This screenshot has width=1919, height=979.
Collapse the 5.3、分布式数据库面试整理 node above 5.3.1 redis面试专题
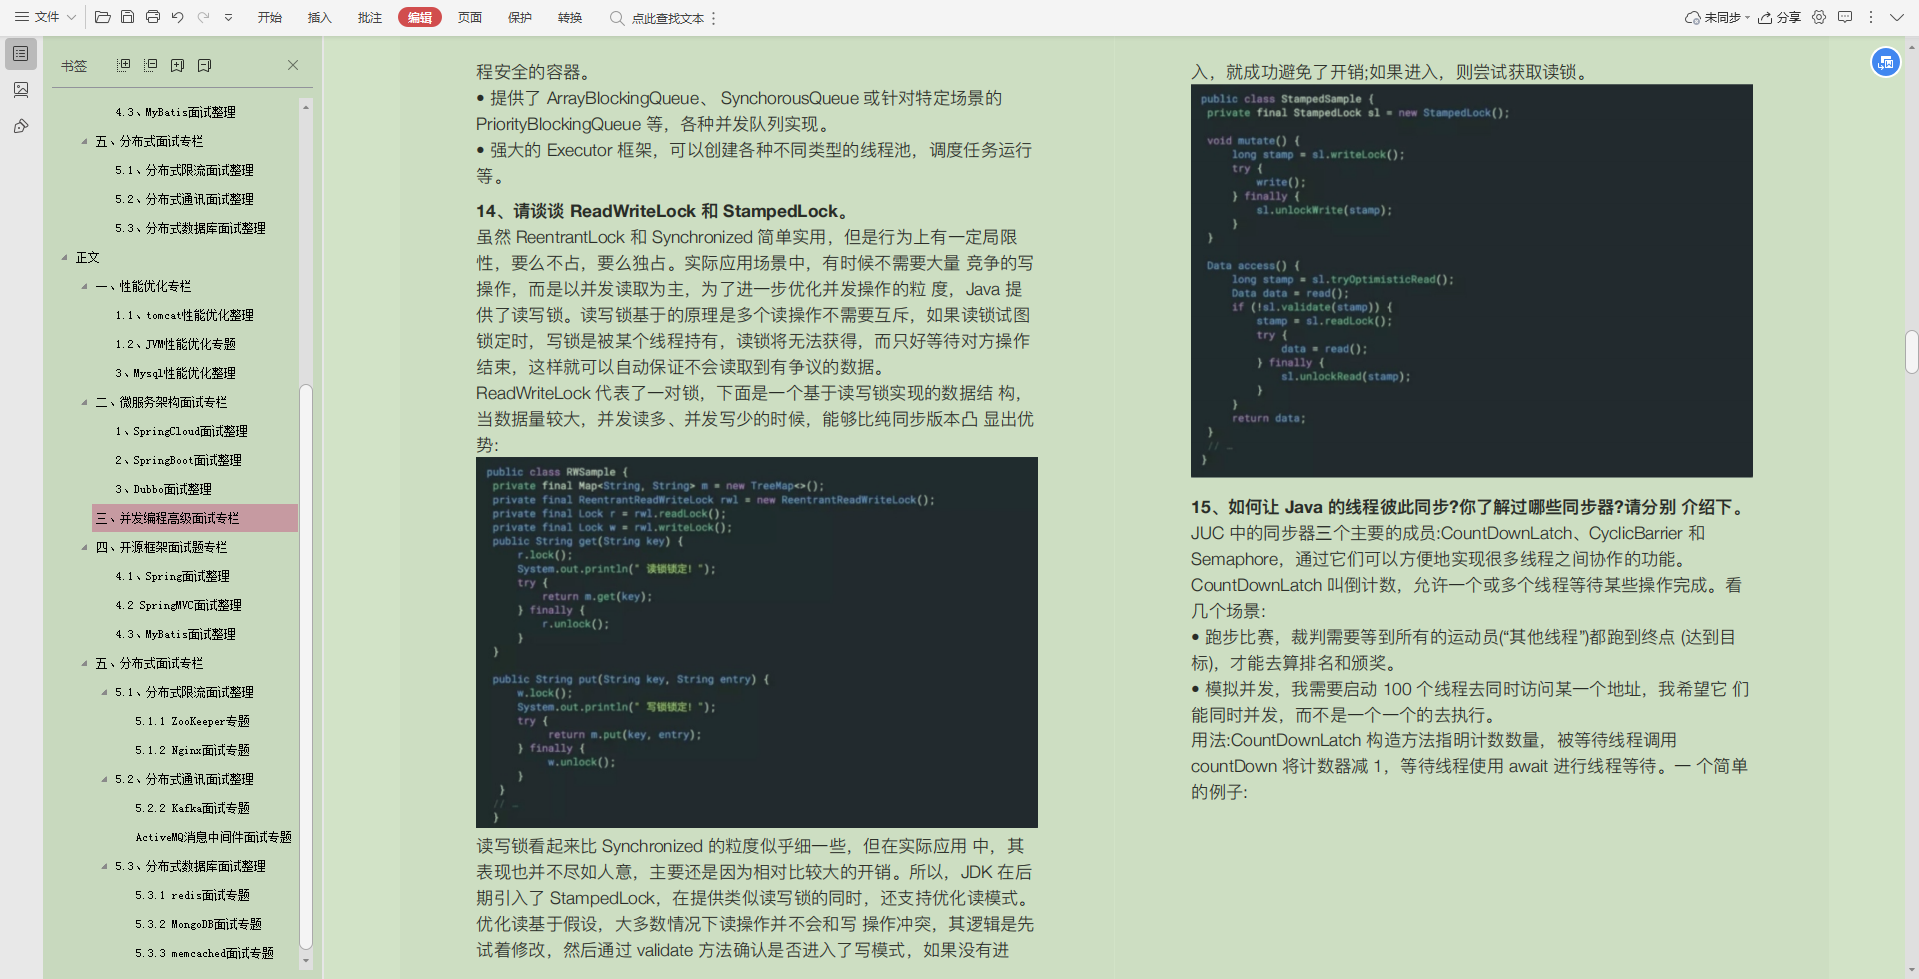[x=104, y=866]
